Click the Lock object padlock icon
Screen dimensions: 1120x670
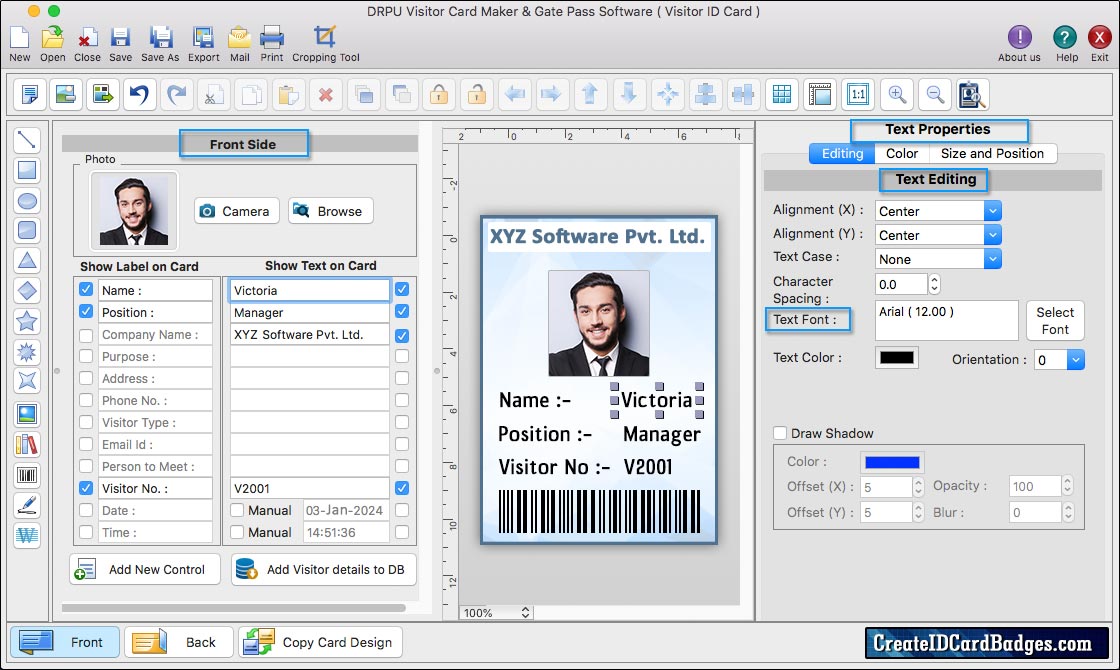click(439, 94)
